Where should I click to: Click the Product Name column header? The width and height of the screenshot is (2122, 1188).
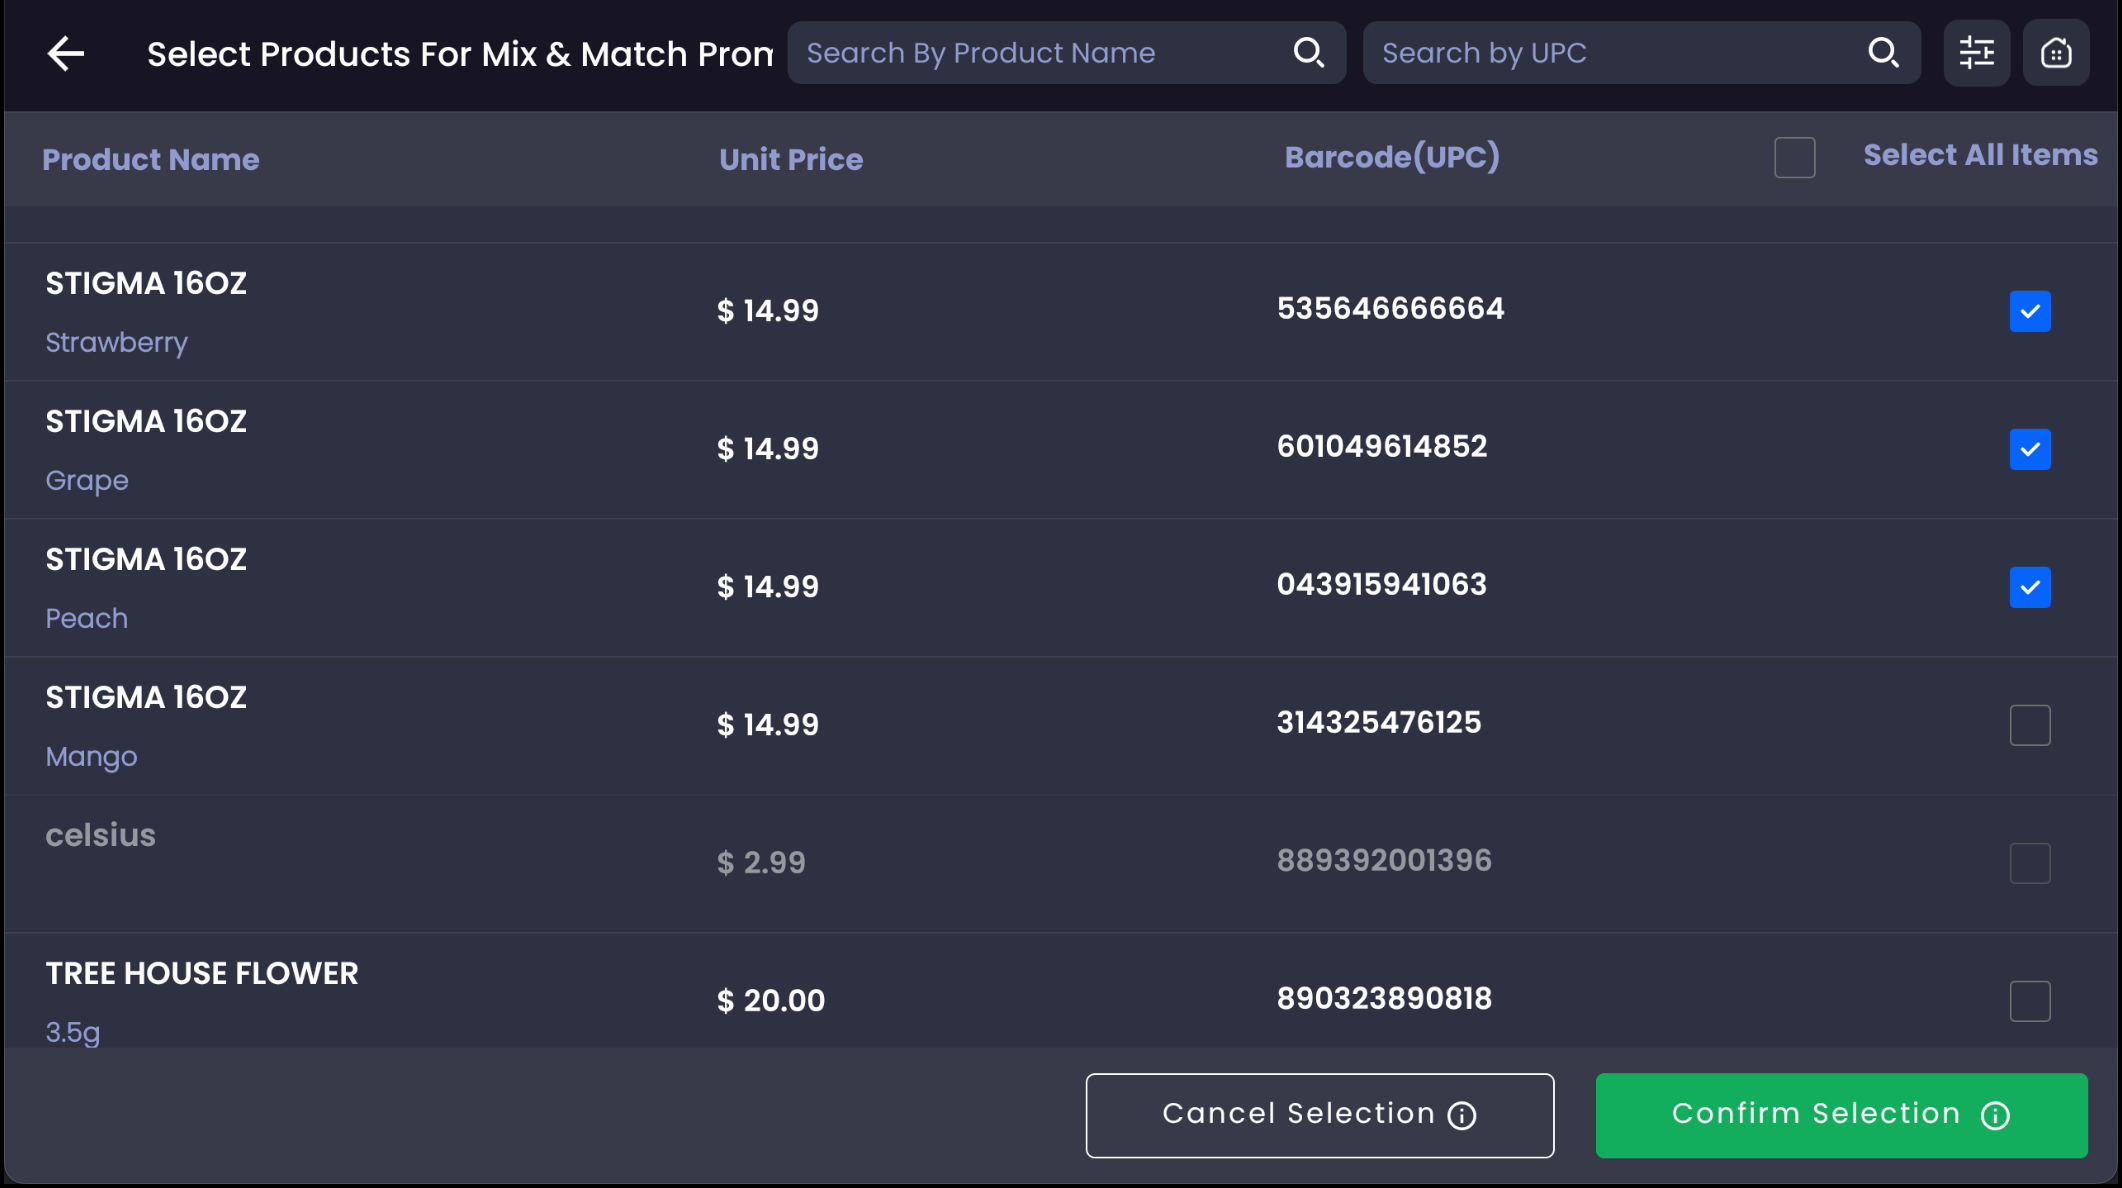click(x=151, y=159)
